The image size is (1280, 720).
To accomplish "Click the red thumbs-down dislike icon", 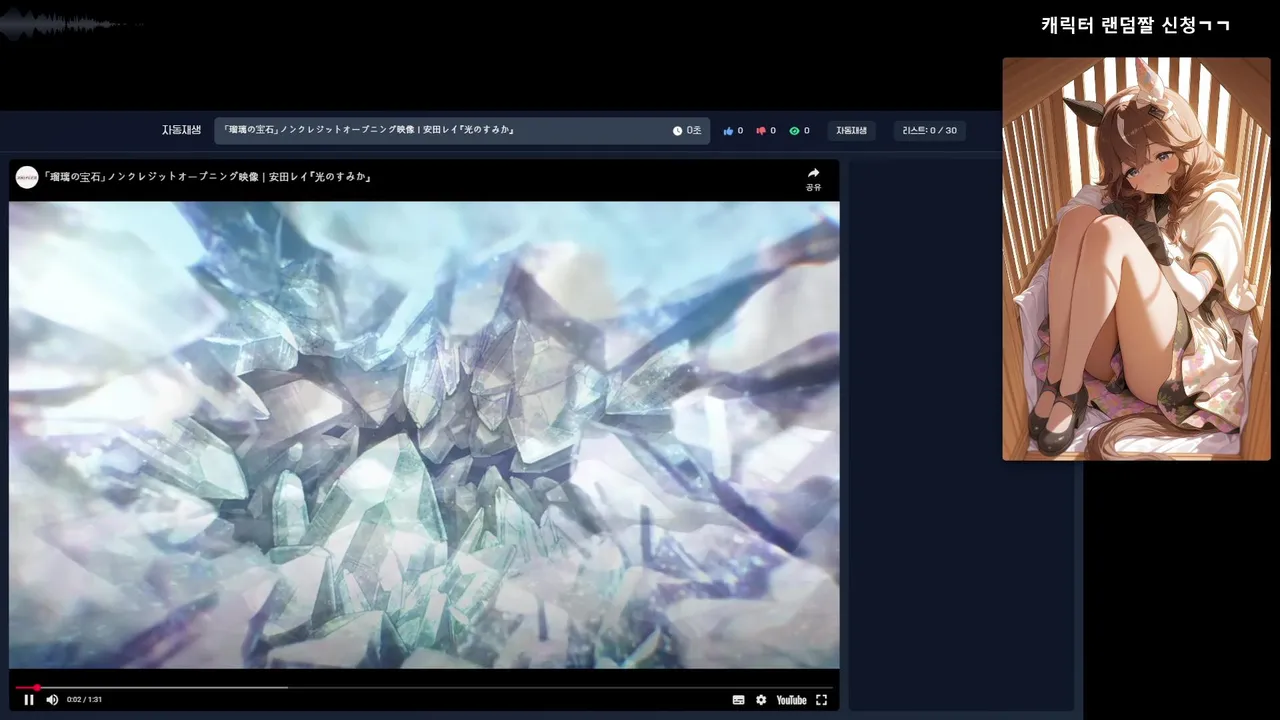I will point(761,131).
